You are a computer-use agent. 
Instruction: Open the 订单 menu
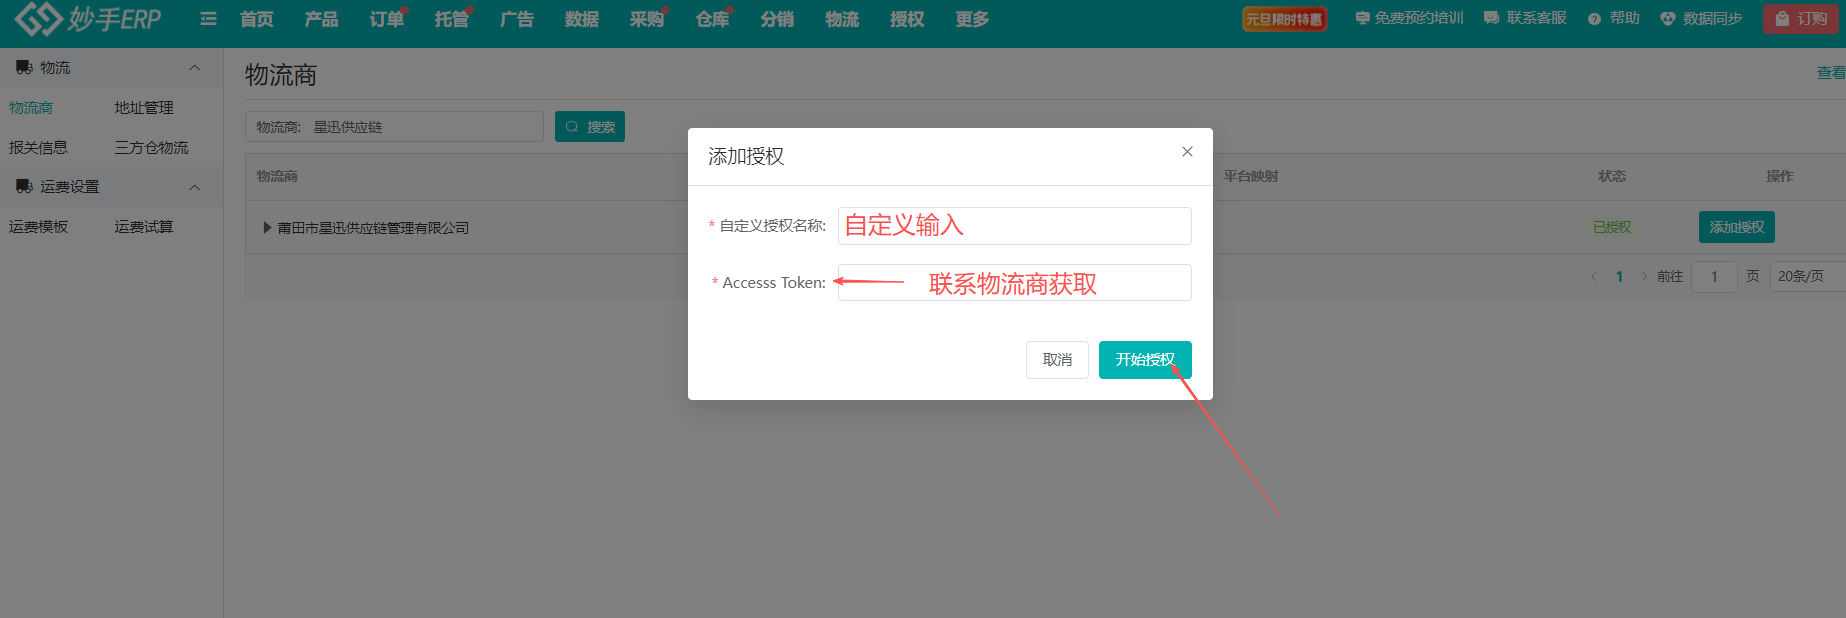[387, 19]
